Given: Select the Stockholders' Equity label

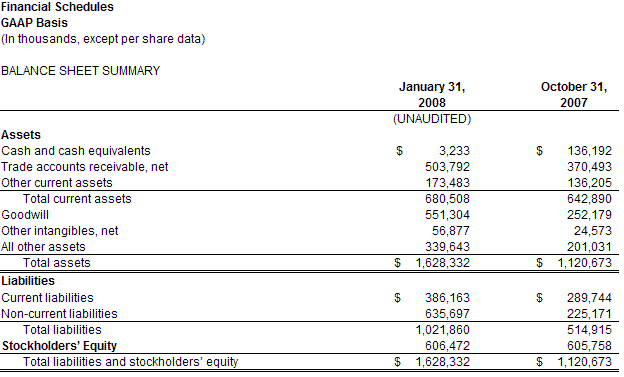Looking at the screenshot, I should [59, 346].
